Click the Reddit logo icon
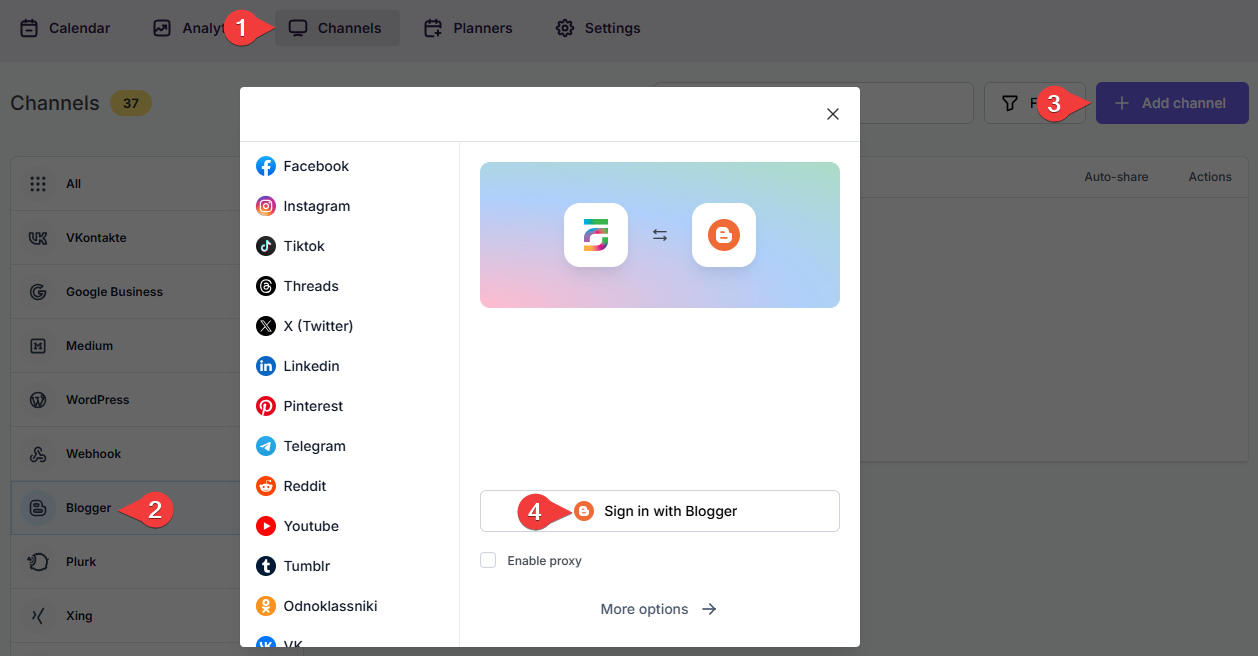 click(266, 486)
